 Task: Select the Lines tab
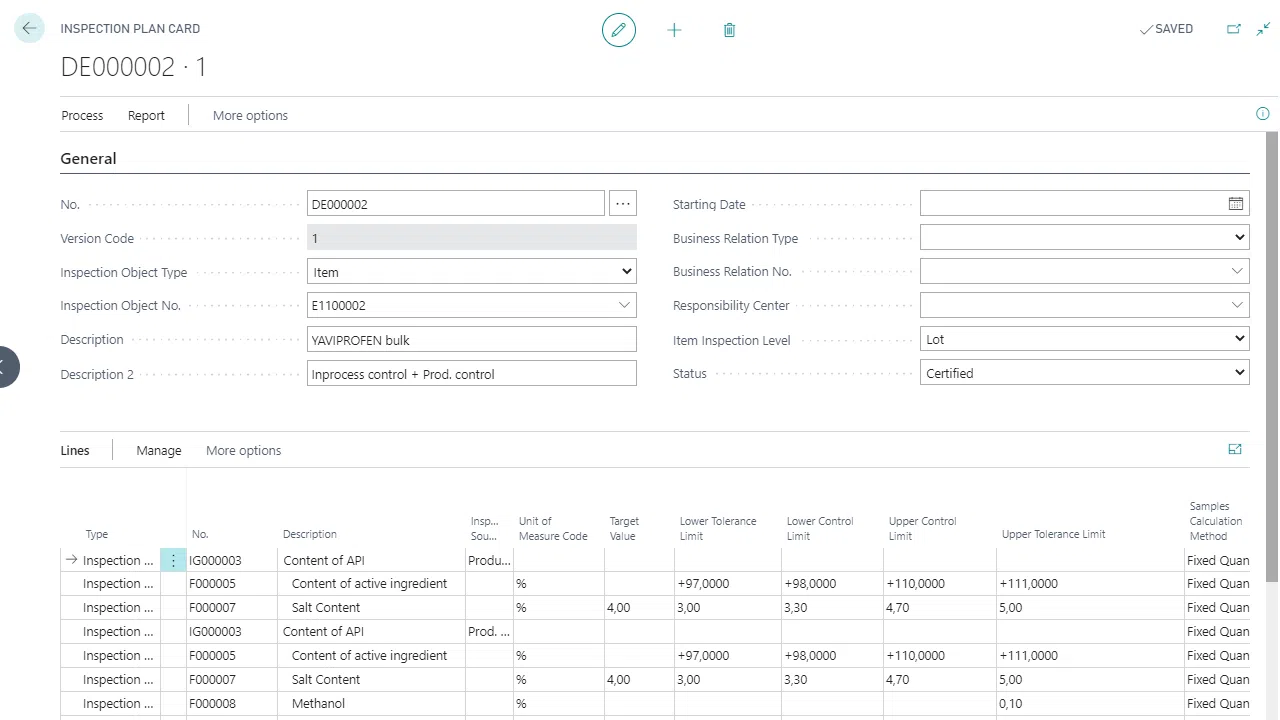[x=75, y=450]
